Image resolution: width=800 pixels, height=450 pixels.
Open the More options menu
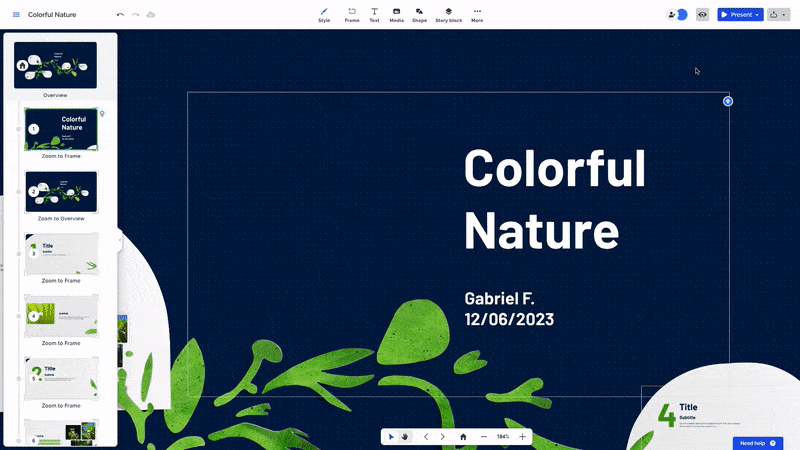(477, 15)
